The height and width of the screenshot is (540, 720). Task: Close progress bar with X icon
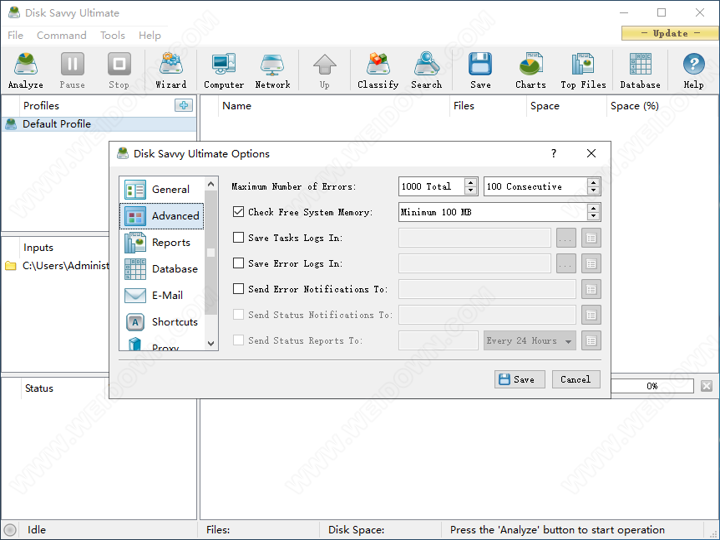(x=707, y=386)
